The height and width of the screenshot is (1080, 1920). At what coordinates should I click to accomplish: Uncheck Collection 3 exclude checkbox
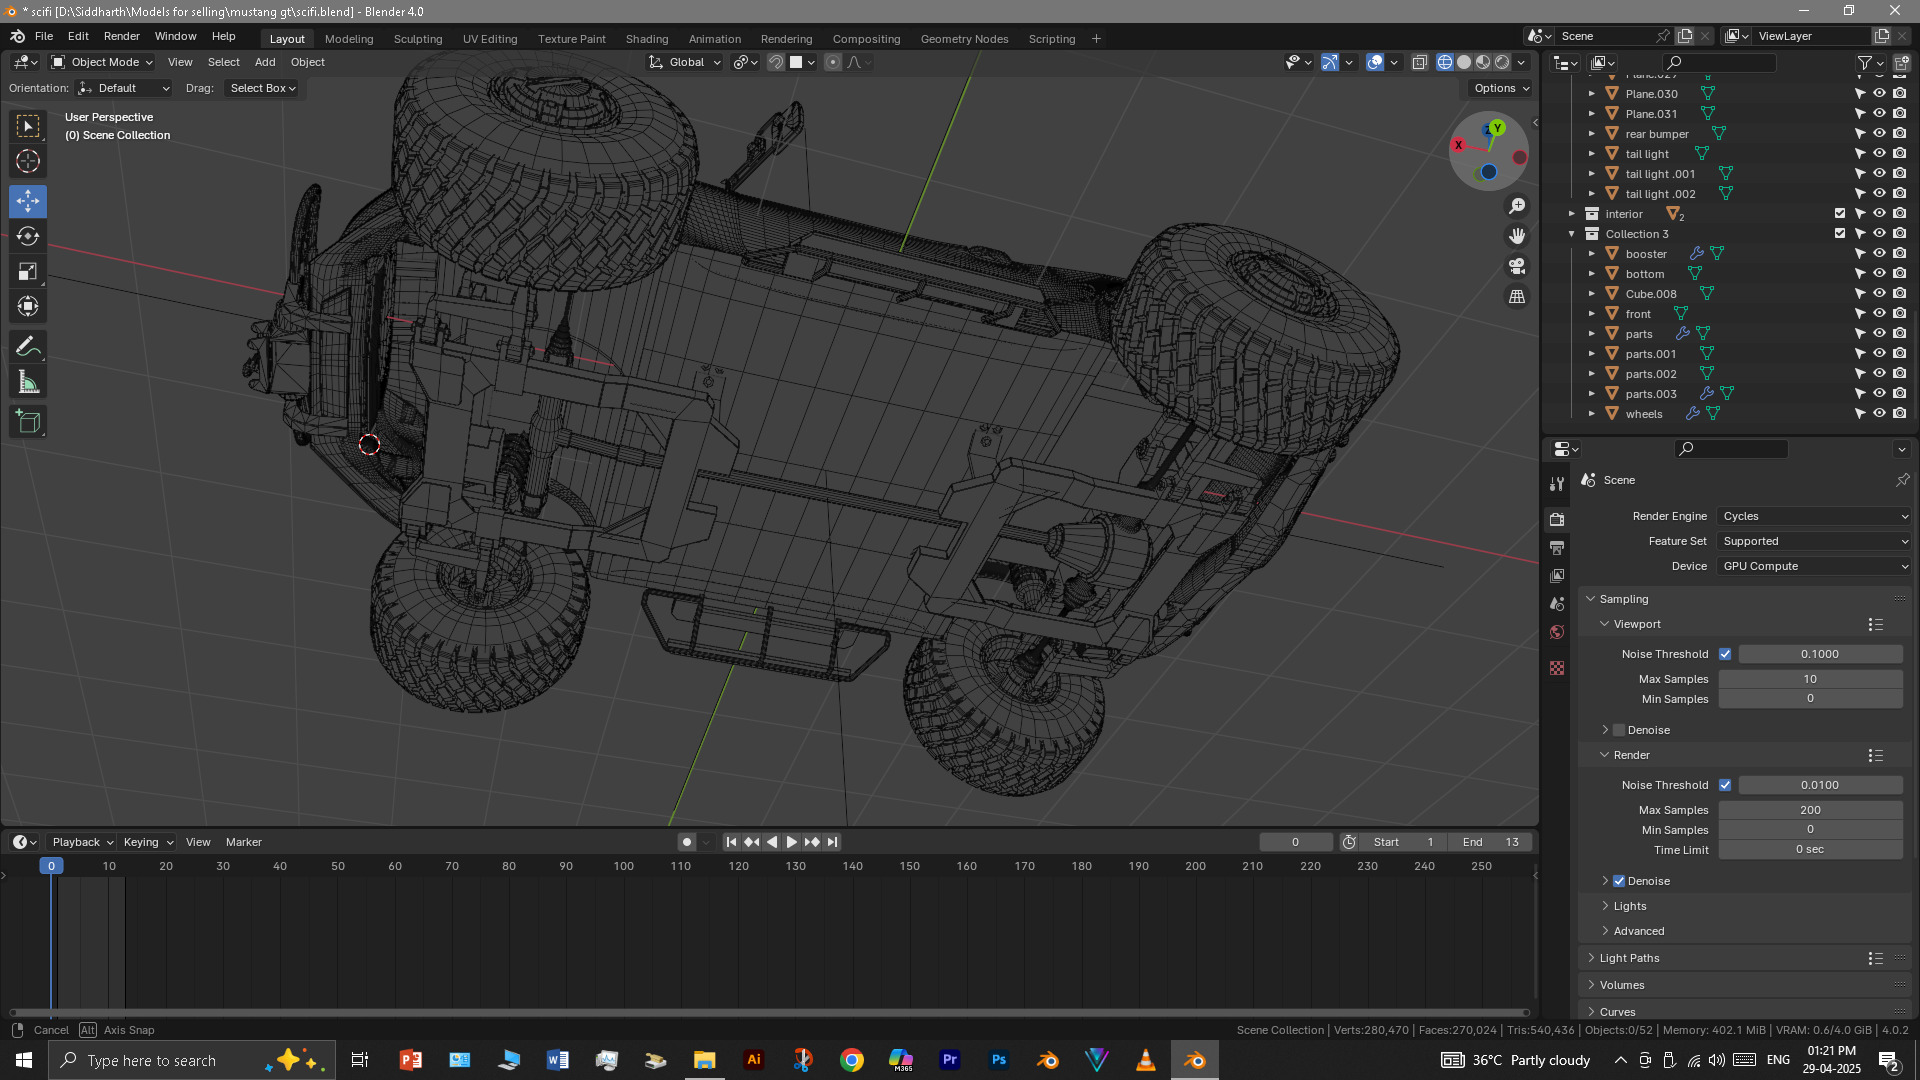pos(1840,234)
